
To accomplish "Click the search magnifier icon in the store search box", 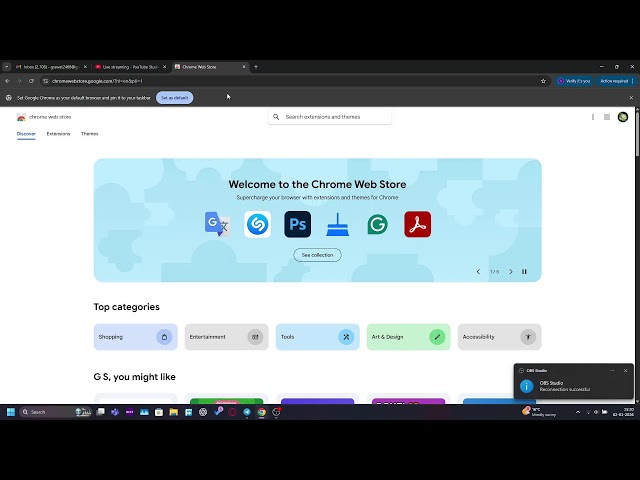I will (x=276, y=117).
